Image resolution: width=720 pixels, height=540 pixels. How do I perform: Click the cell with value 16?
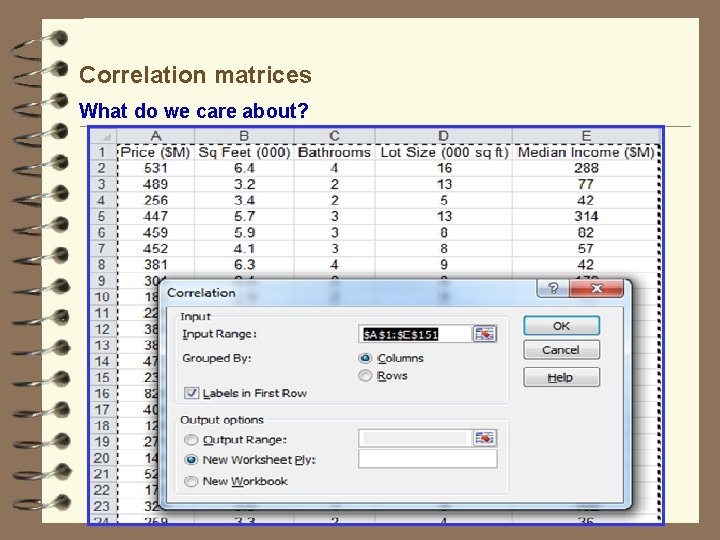(444, 168)
